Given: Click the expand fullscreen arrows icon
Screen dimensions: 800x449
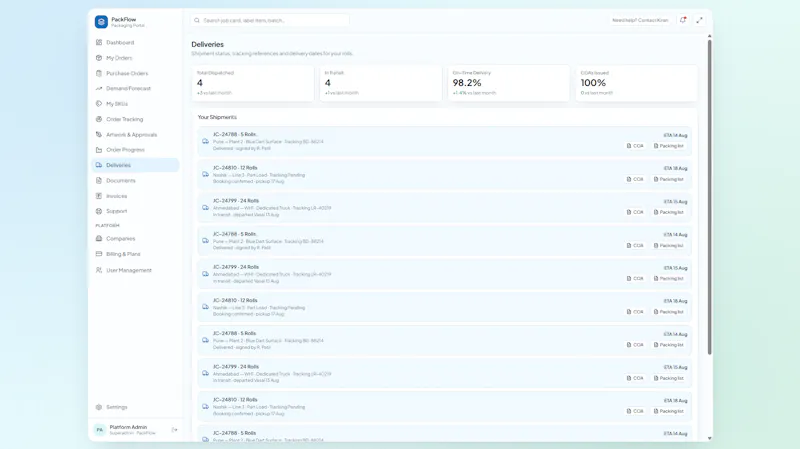Looking at the screenshot, I should click(699, 20).
